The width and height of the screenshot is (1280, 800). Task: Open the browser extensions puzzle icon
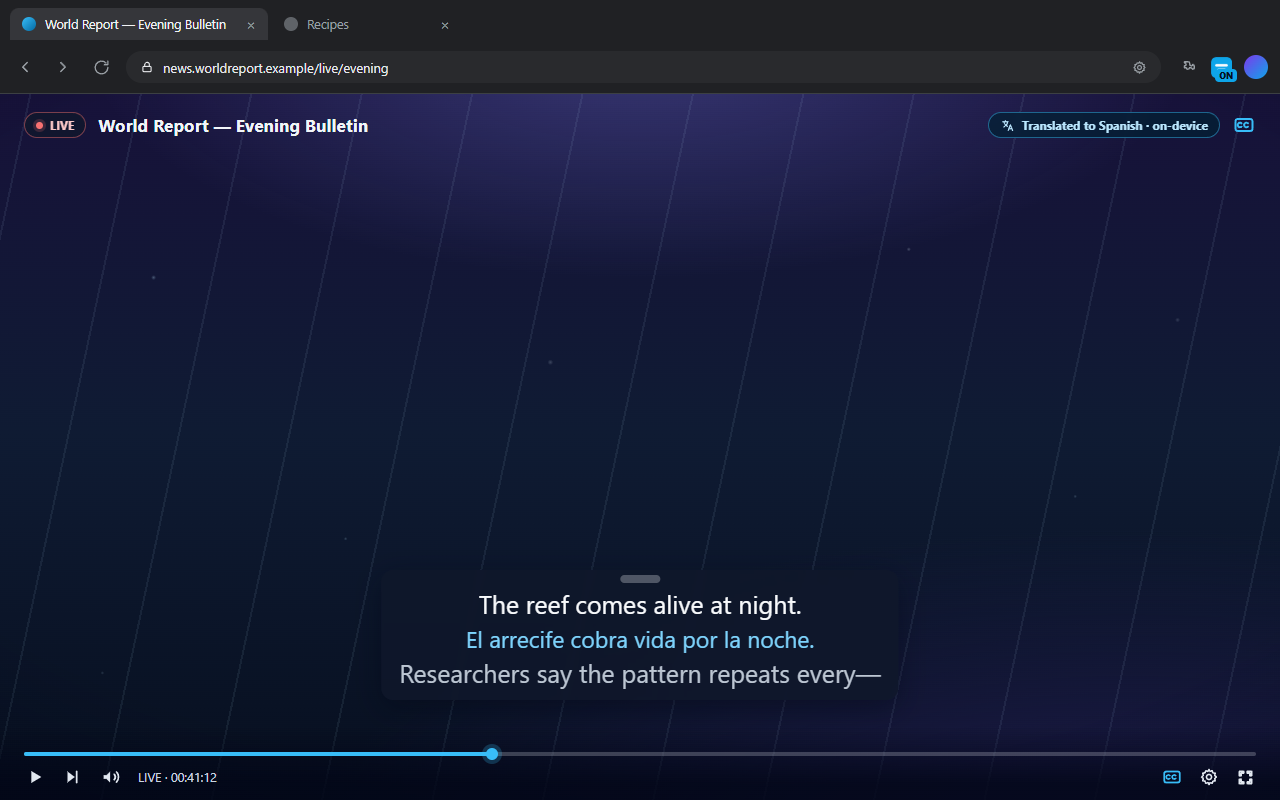(1189, 67)
